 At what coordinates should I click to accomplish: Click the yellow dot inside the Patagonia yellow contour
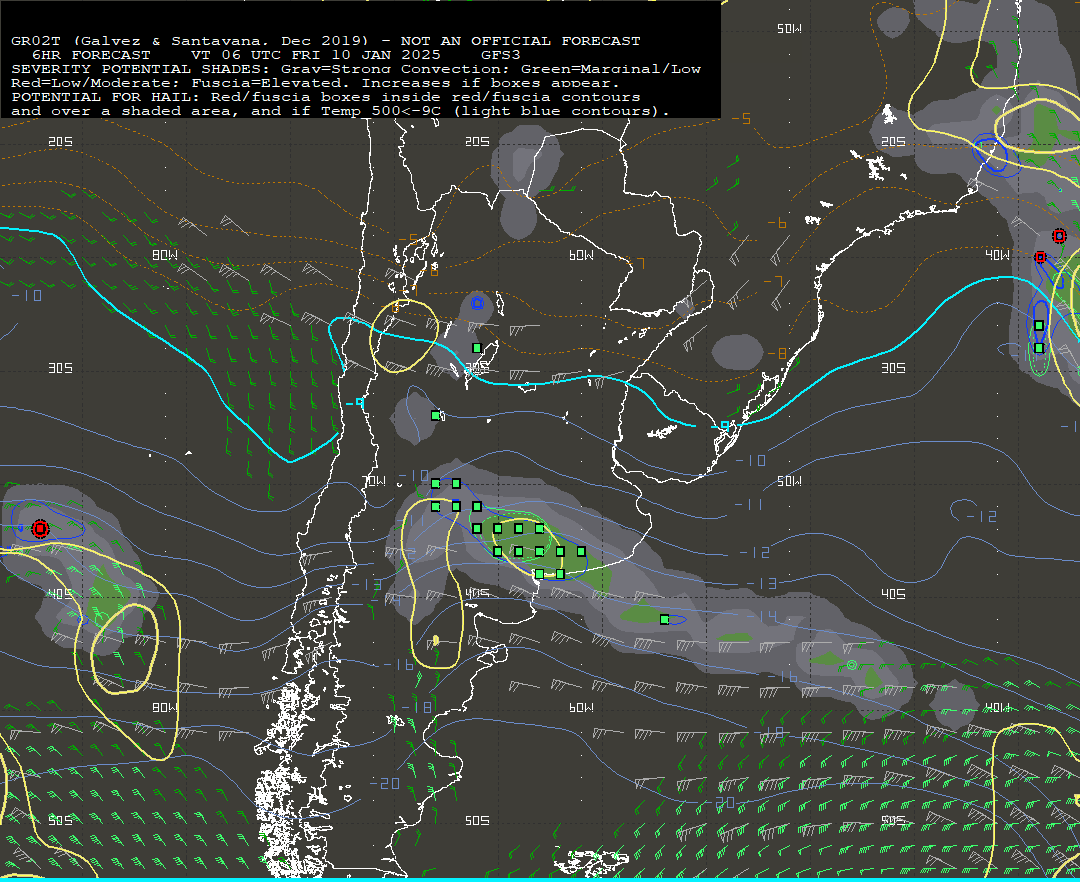pos(436,641)
